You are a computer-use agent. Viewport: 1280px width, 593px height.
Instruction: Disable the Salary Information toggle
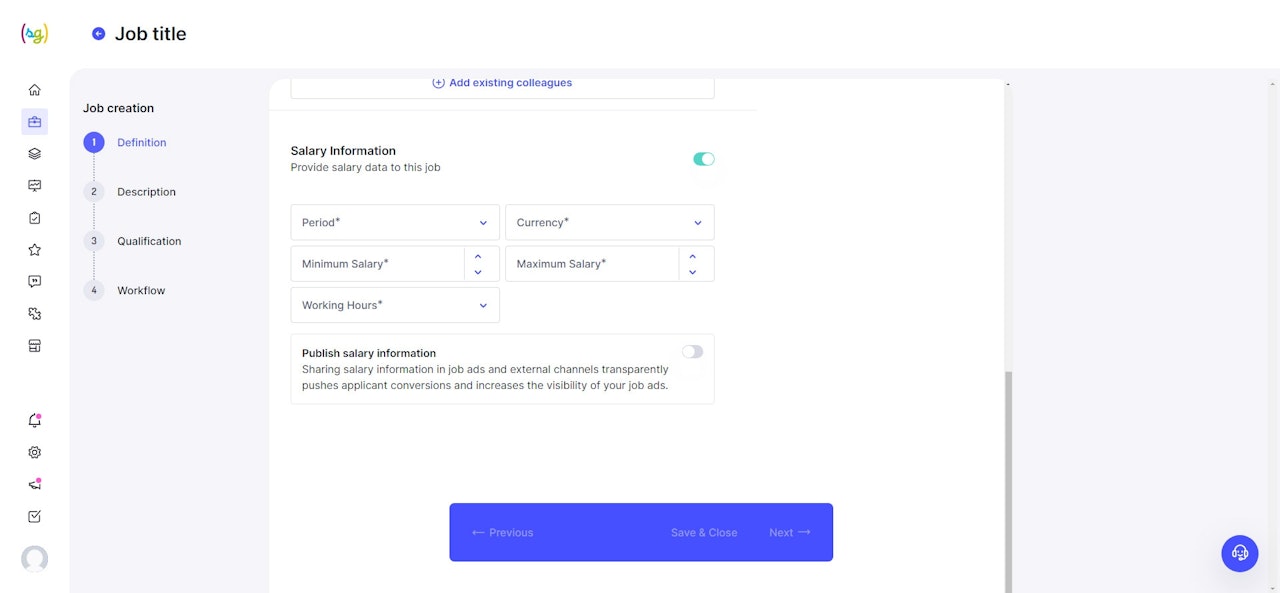(704, 159)
